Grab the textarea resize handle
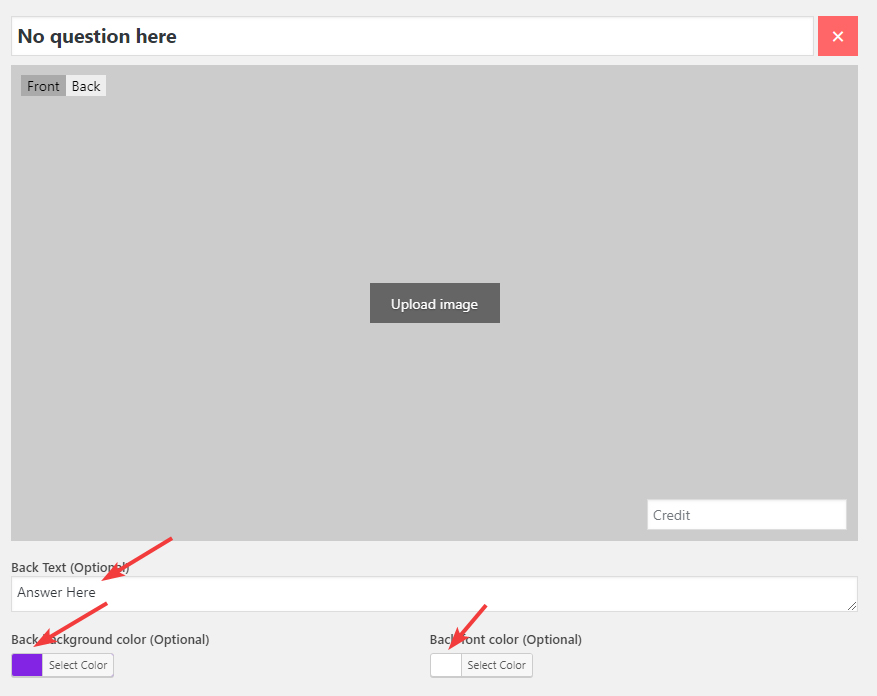Image resolution: width=877 pixels, height=696 pixels. (x=851, y=605)
